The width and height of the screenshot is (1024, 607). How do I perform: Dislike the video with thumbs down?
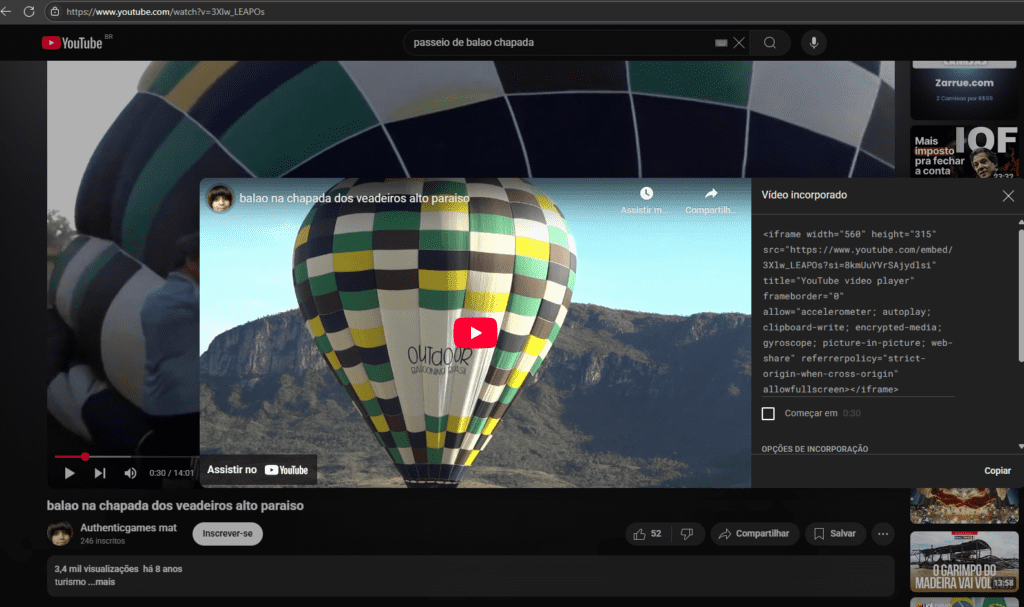pyautogui.click(x=687, y=534)
